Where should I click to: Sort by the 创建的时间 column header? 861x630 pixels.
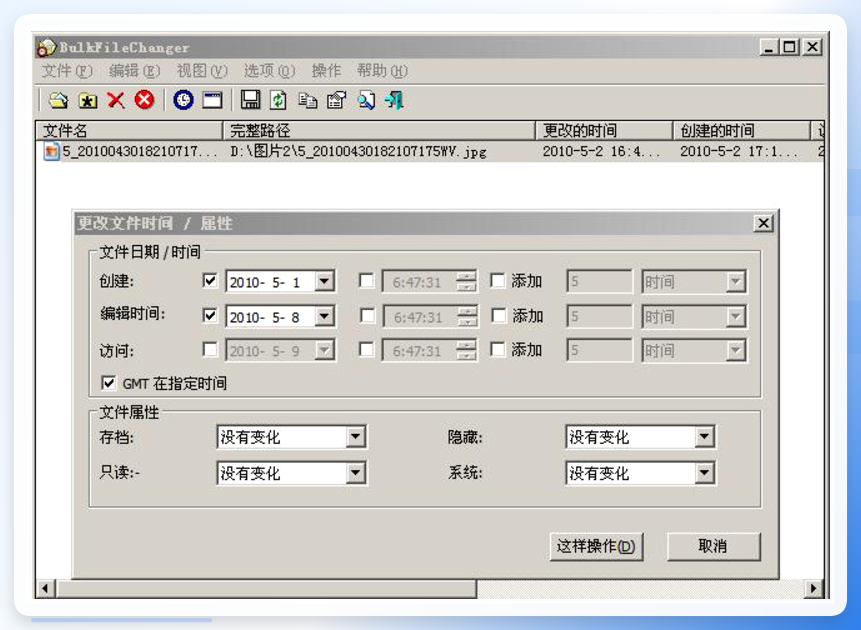(x=742, y=131)
